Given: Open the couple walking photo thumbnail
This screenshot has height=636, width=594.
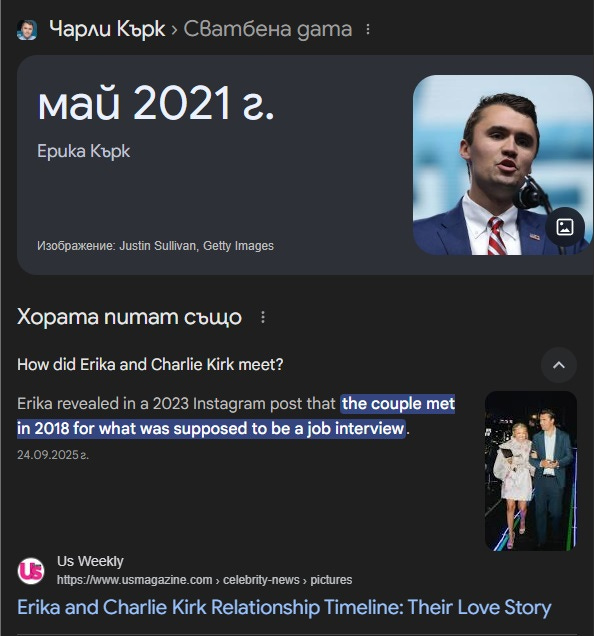Looking at the screenshot, I should pos(531,471).
